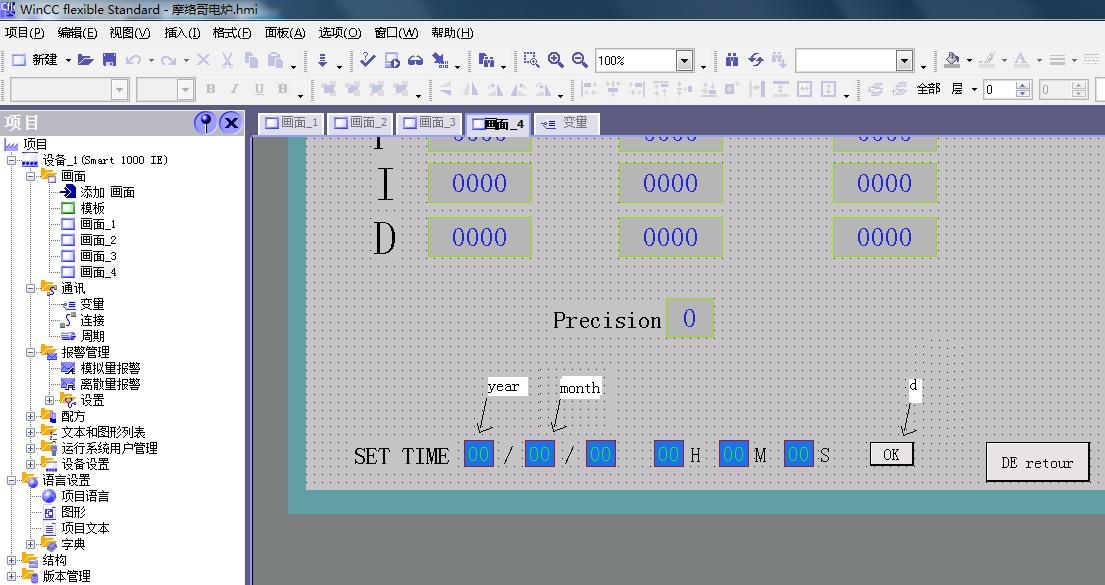This screenshot has height=585, width=1105.
Task: Start runtime simulation icon
Action: (x=392, y=60)
